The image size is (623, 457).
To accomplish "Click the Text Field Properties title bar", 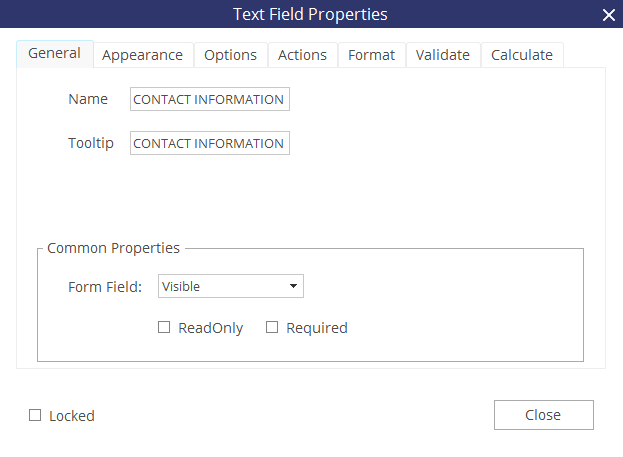I will pos(310,14).
